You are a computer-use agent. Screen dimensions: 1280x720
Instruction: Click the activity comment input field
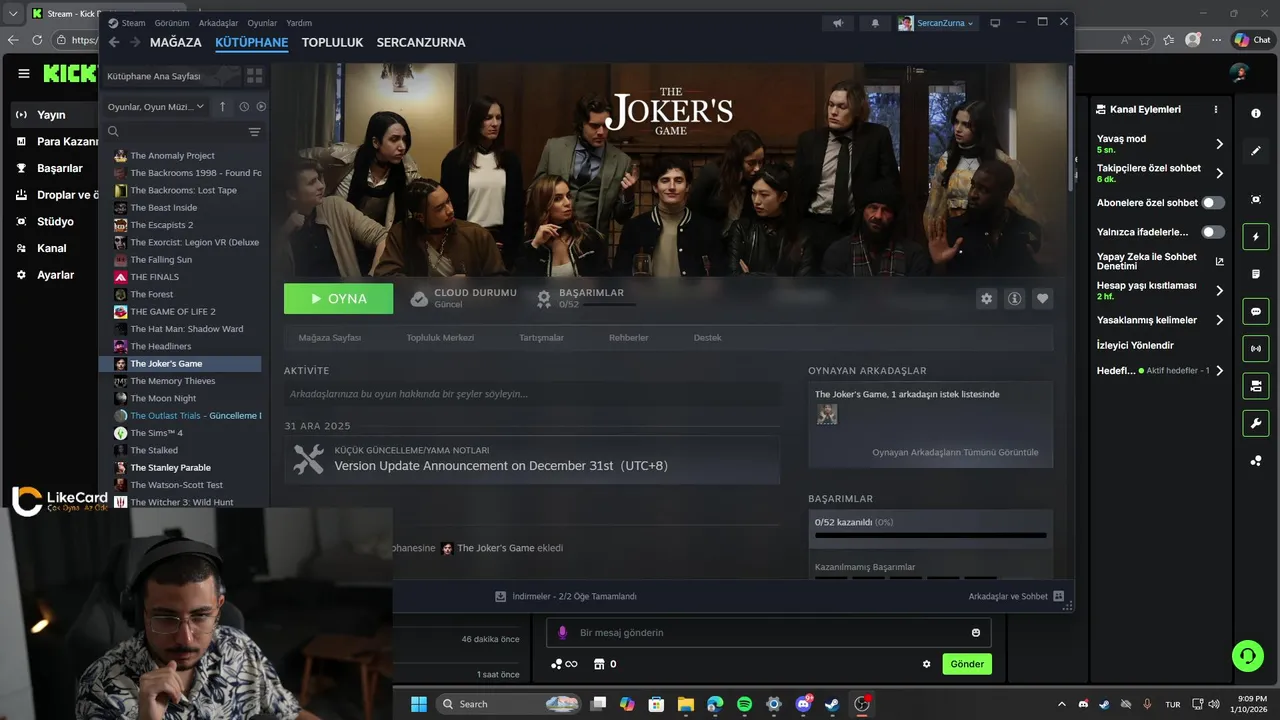(532, 394)
